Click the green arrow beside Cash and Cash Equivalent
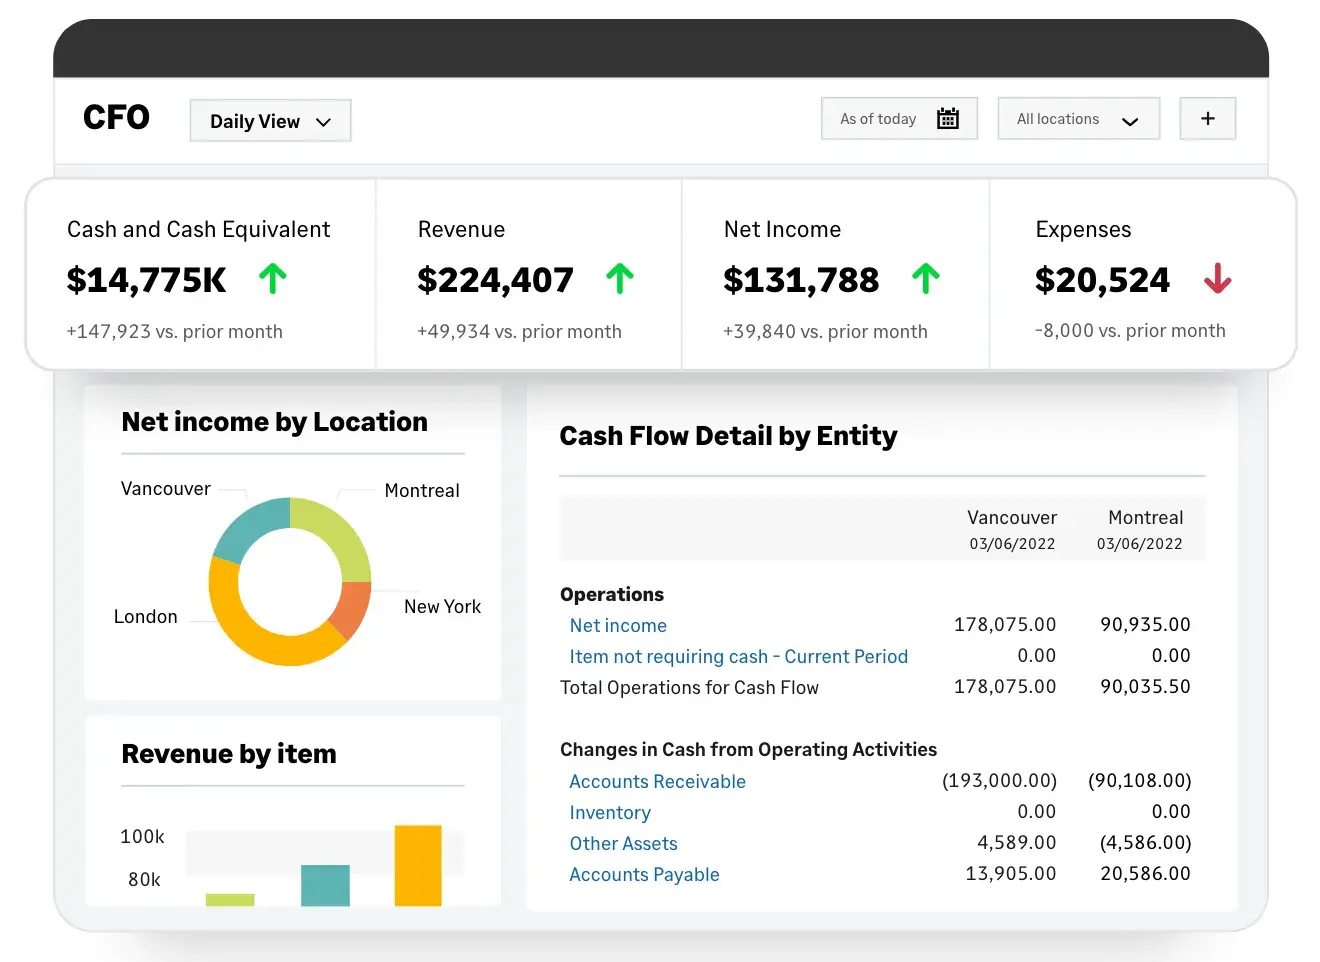The image size is (1320, 962). pyautogui.click(x=273, y=279)
